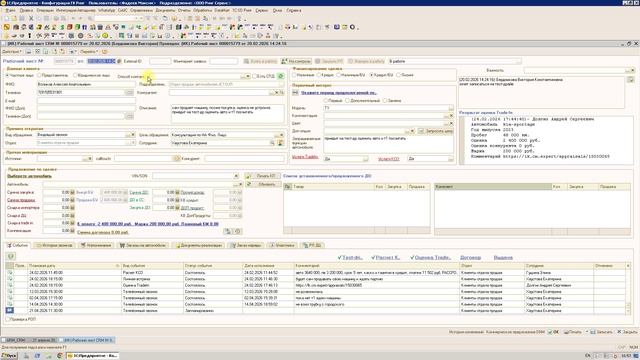Image resolution: width=640 pixels, height=360 pixels.
Task: Click the last icon after Перейти in form toolbar
Action: (104, 52)
